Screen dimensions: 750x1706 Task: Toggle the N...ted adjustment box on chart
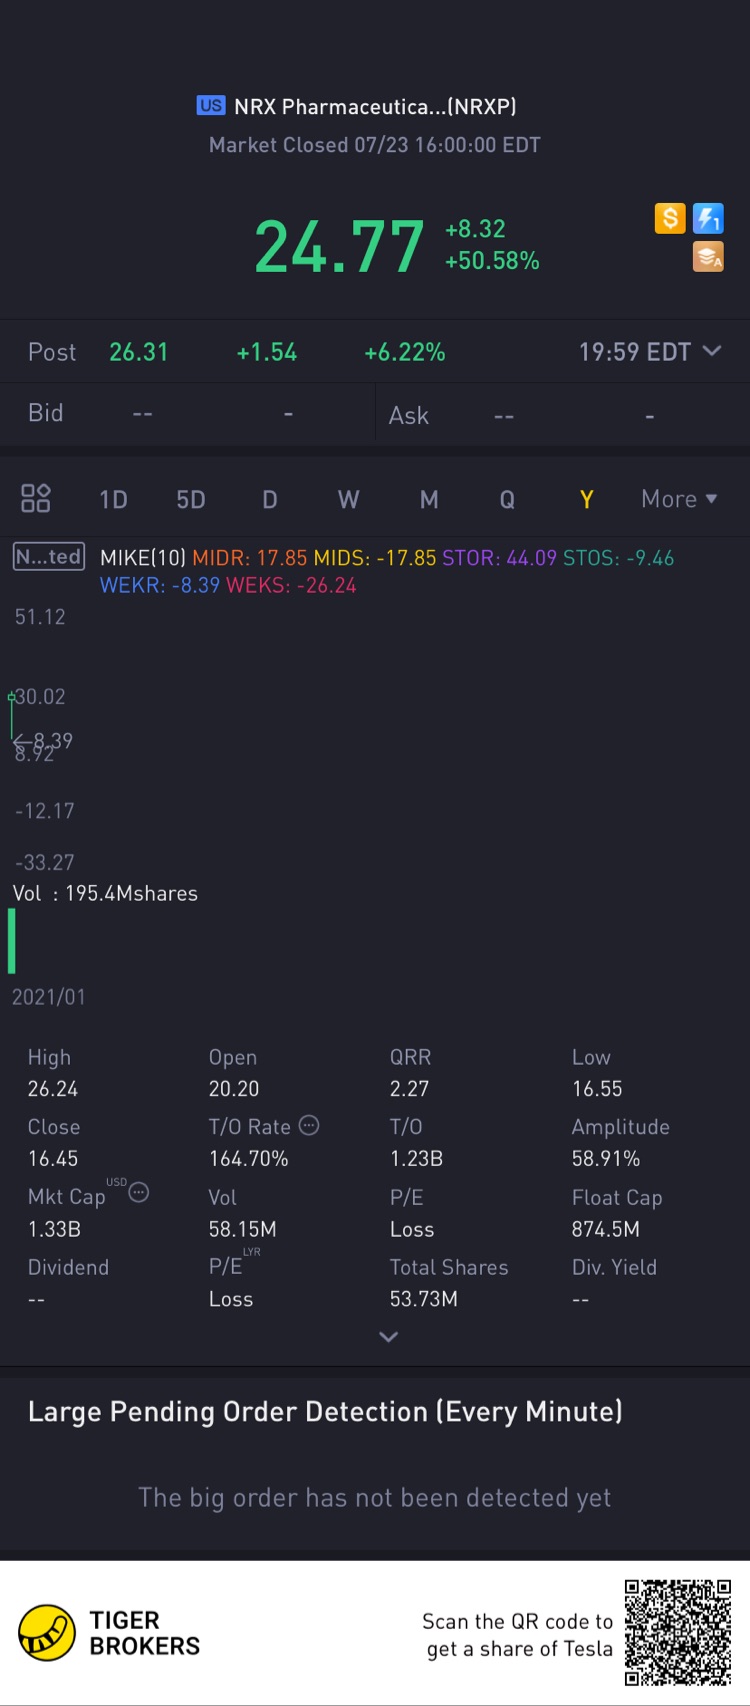48,557
